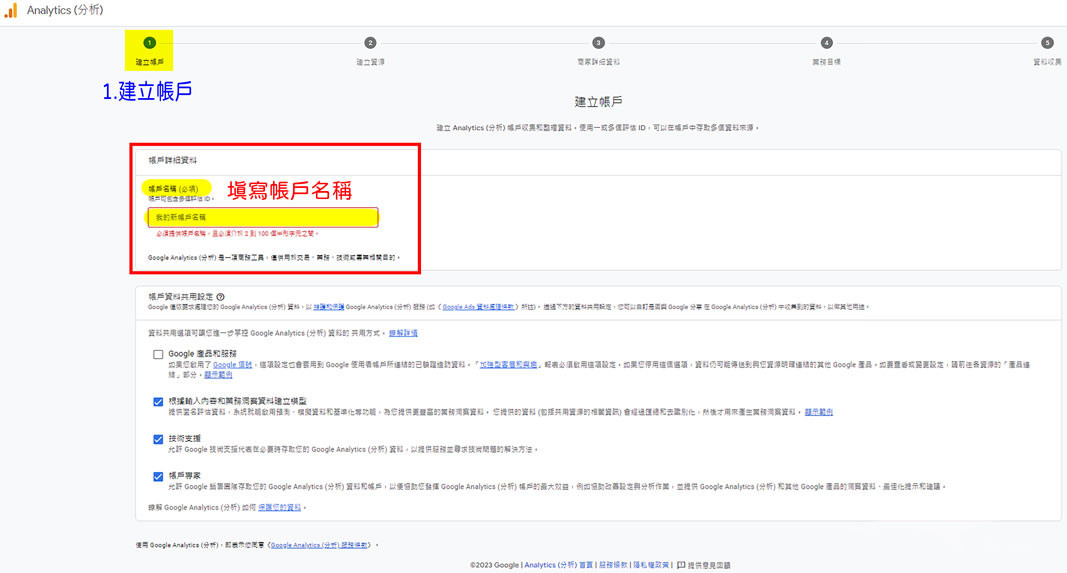Open the Google Ads 資料處理條款 link
The width and height of the screenshot is (1067, 573).
[x=478, y=308]
